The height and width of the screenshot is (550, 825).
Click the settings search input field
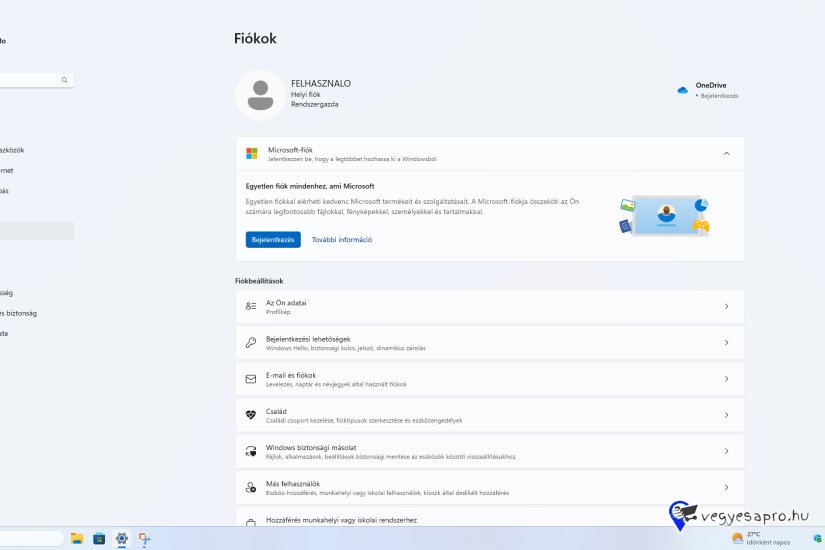(x=30, y=80)
